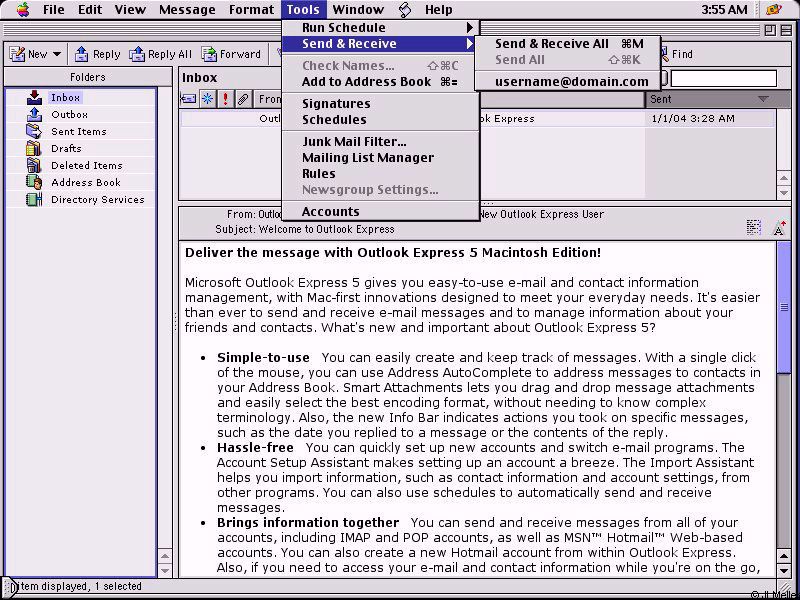
Task: Select Sent Items folder label
Action: pos(79,131)
